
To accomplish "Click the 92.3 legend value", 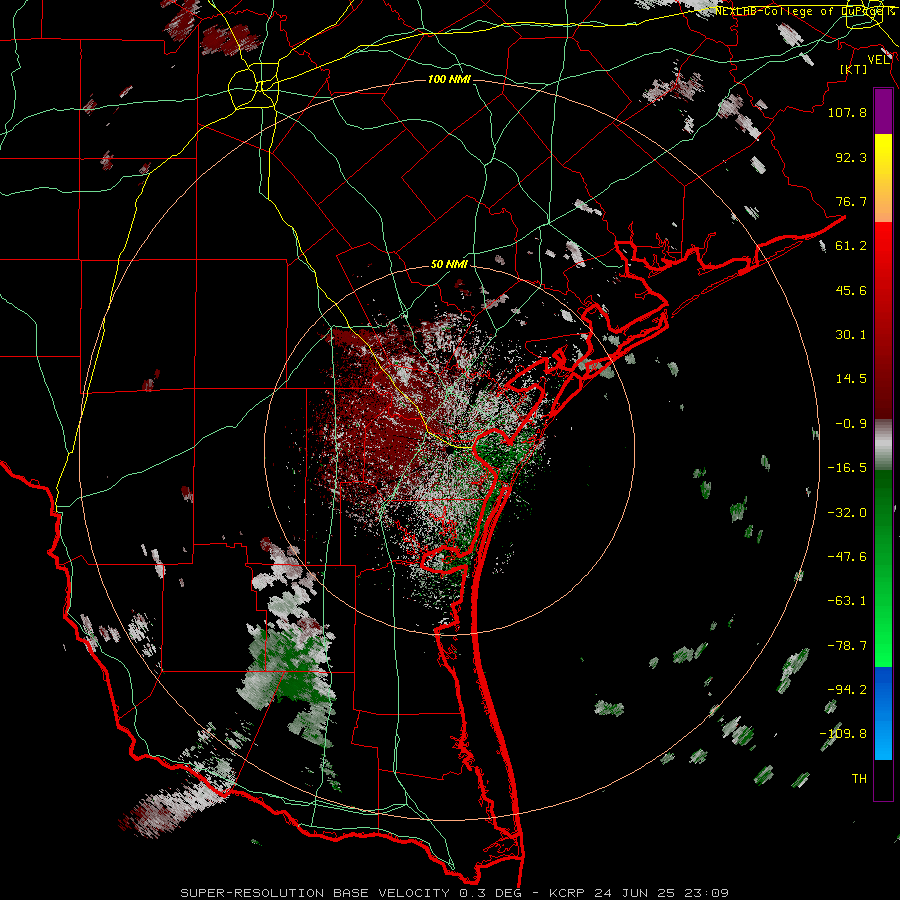I will point(851,157).
